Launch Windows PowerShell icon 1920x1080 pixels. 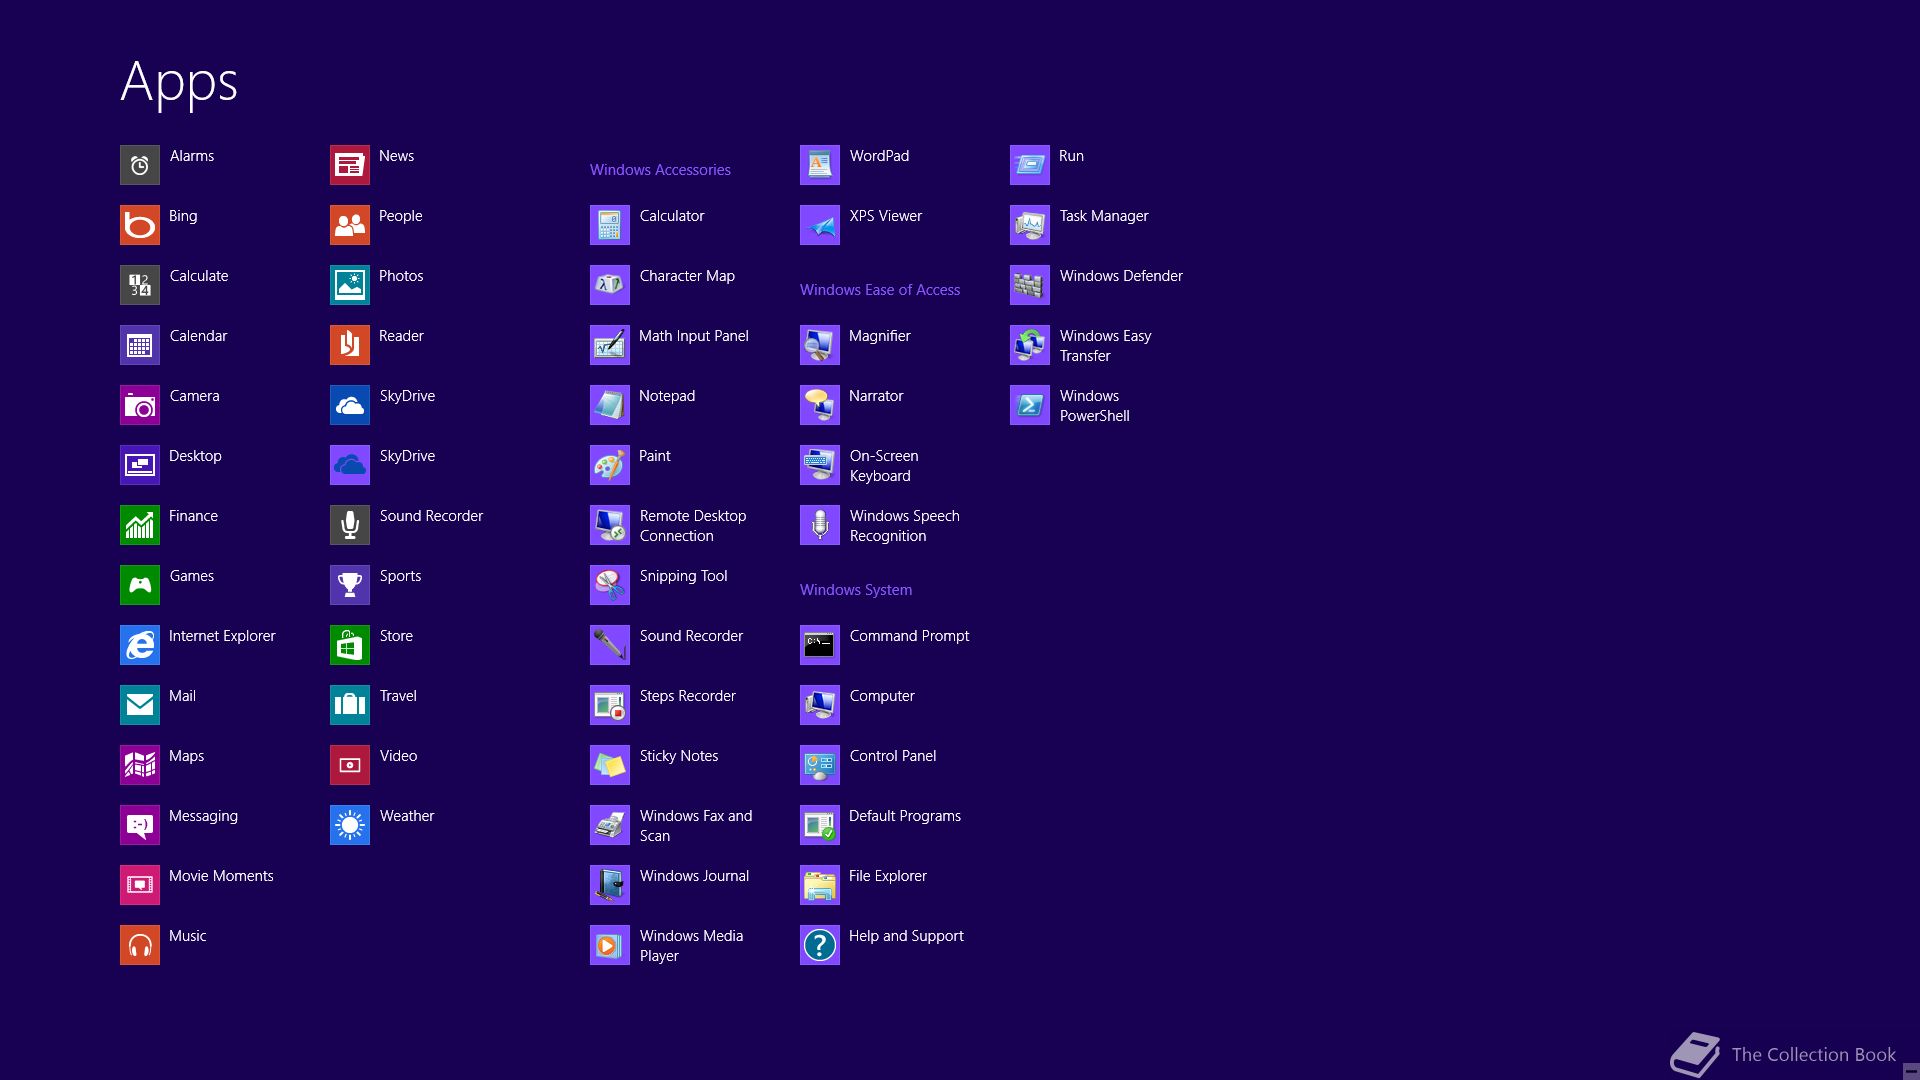pyautogui.click(x=1030, y=405)
